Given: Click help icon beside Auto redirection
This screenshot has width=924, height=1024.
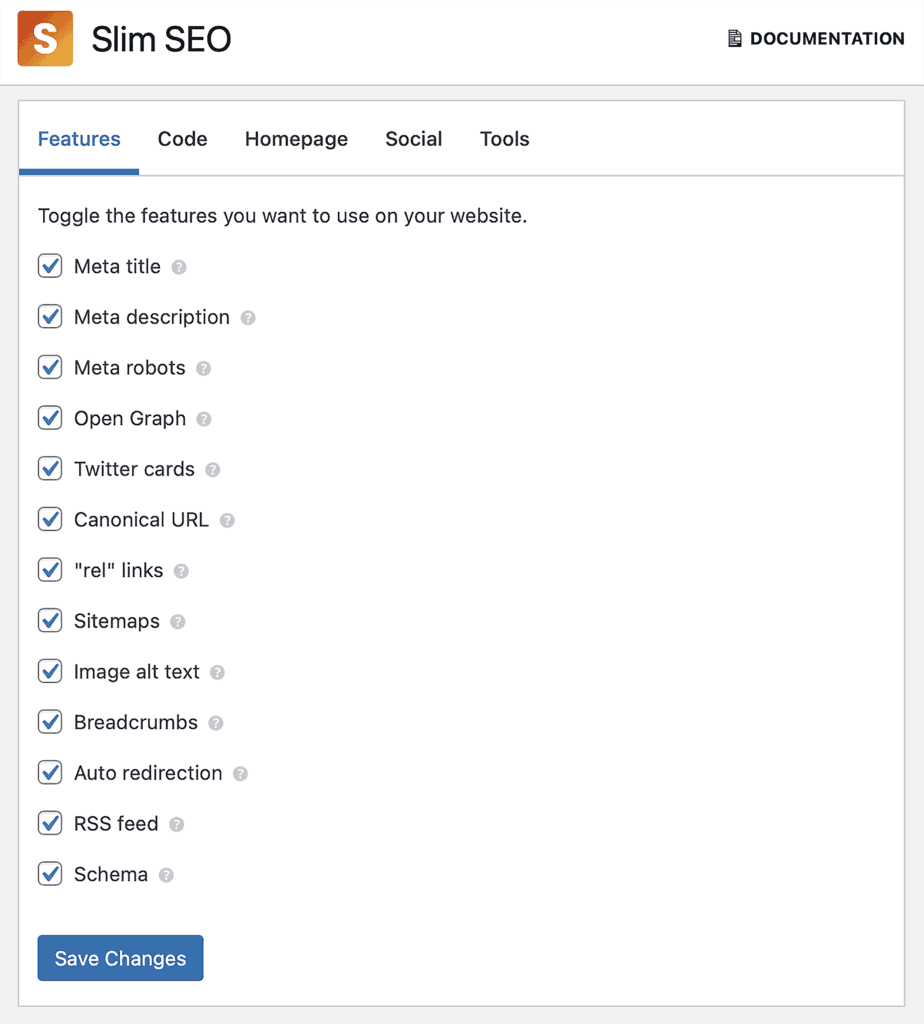Looking at the screenshot, I should pyautogui.click(x=240, y=773).
